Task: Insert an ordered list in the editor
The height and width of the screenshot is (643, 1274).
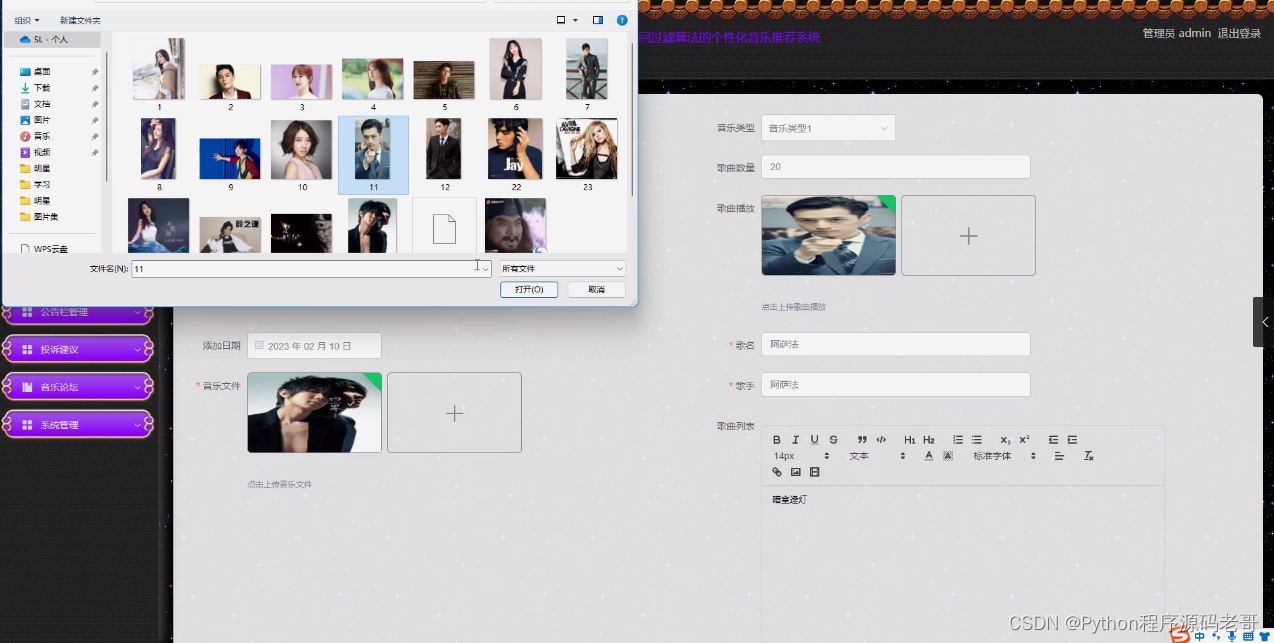Action: 958,439
